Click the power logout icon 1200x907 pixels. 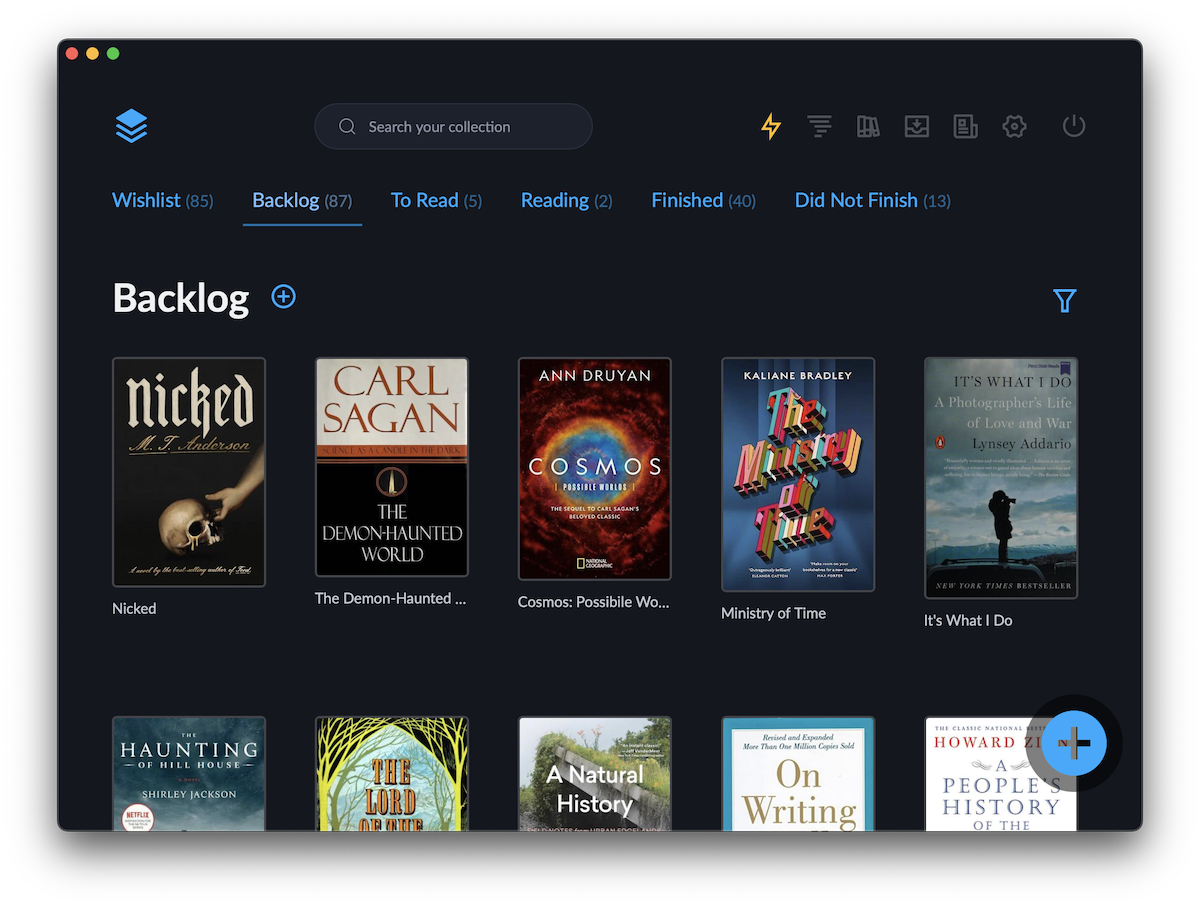pos(1074,126)
